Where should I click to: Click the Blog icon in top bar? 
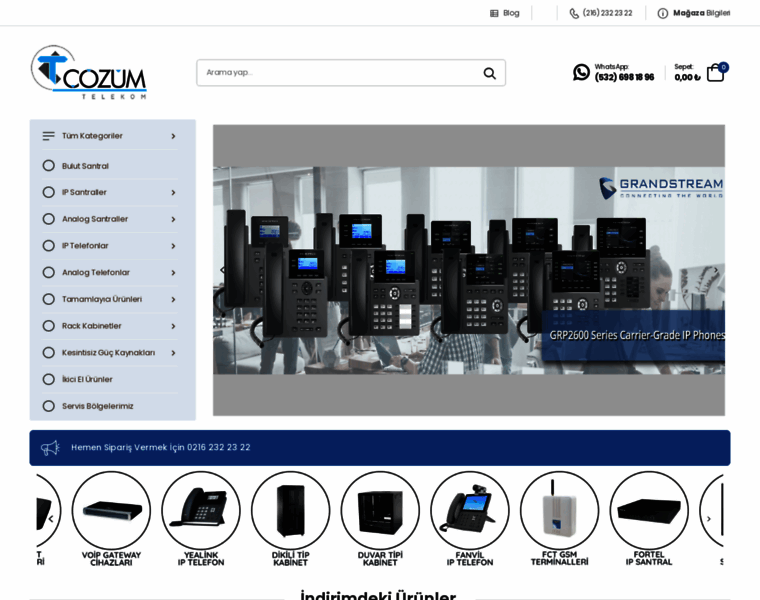tap(494, 13)
